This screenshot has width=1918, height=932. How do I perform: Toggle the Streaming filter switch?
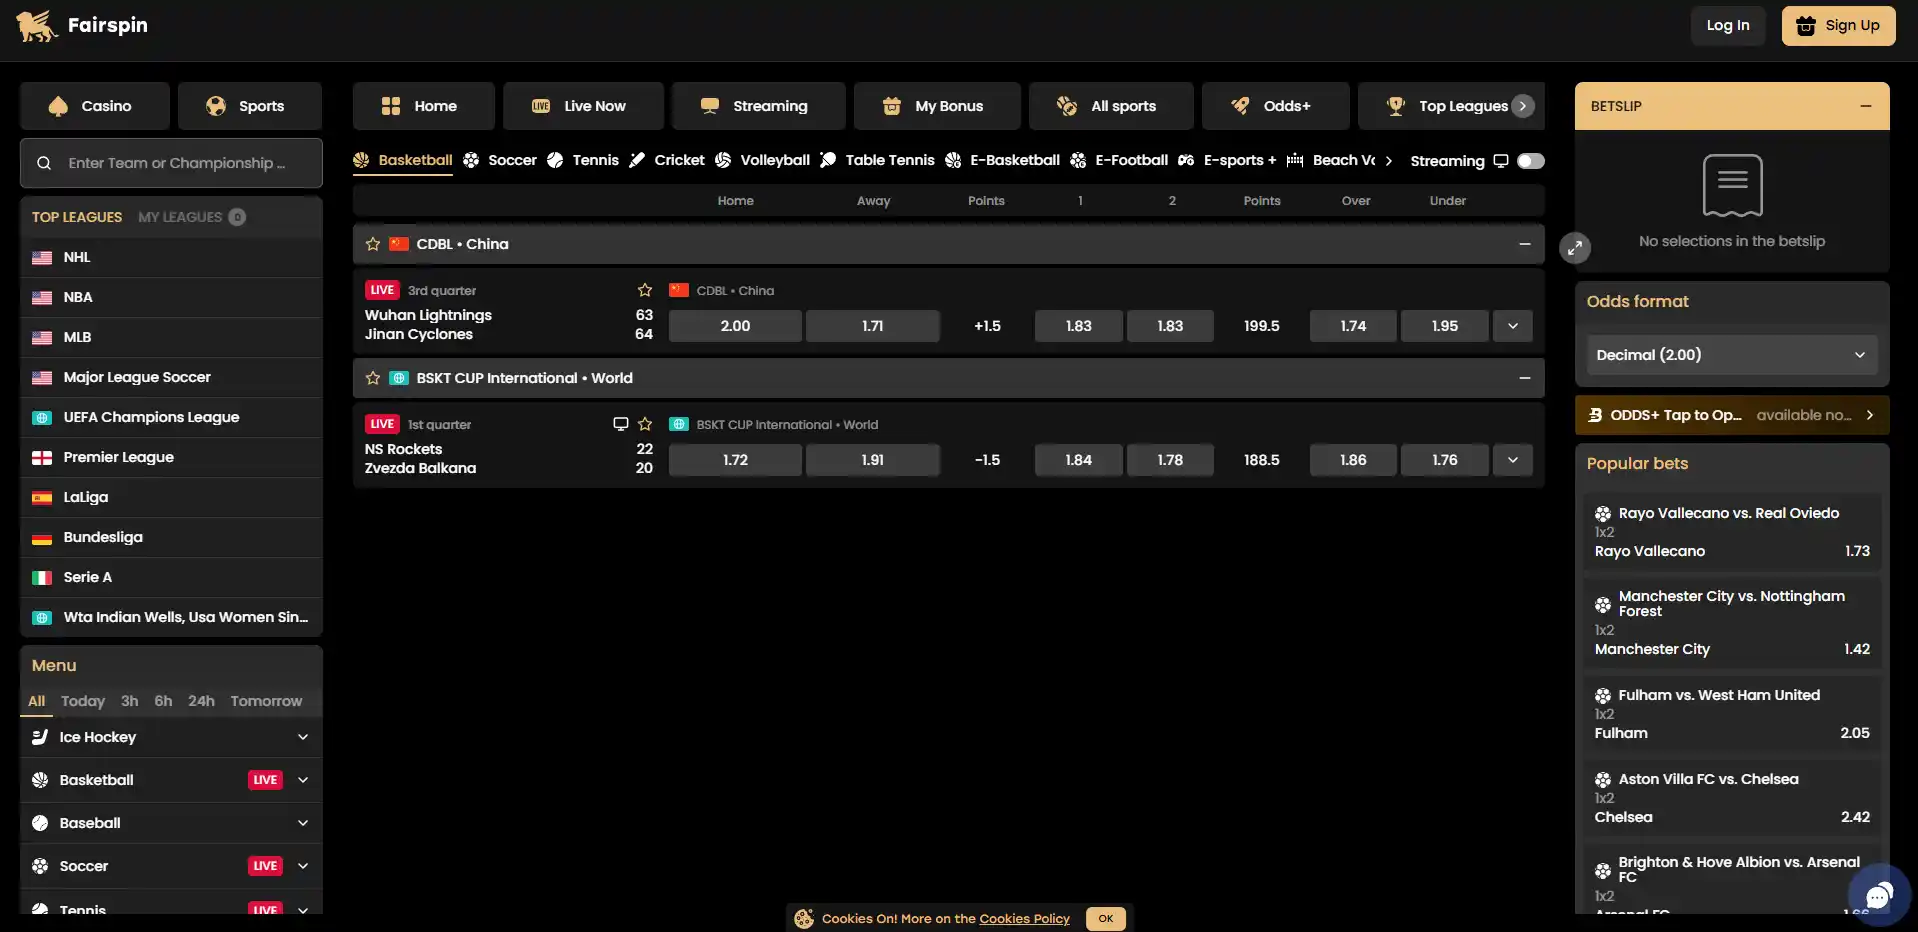click(x=1530, y=161)
